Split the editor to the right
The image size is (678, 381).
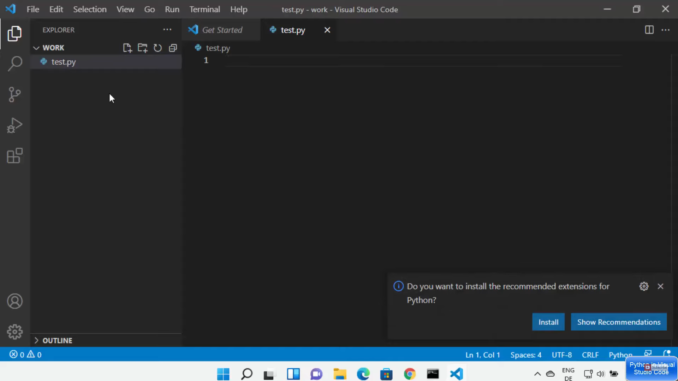pyautogui.click(x=649, y=29)
